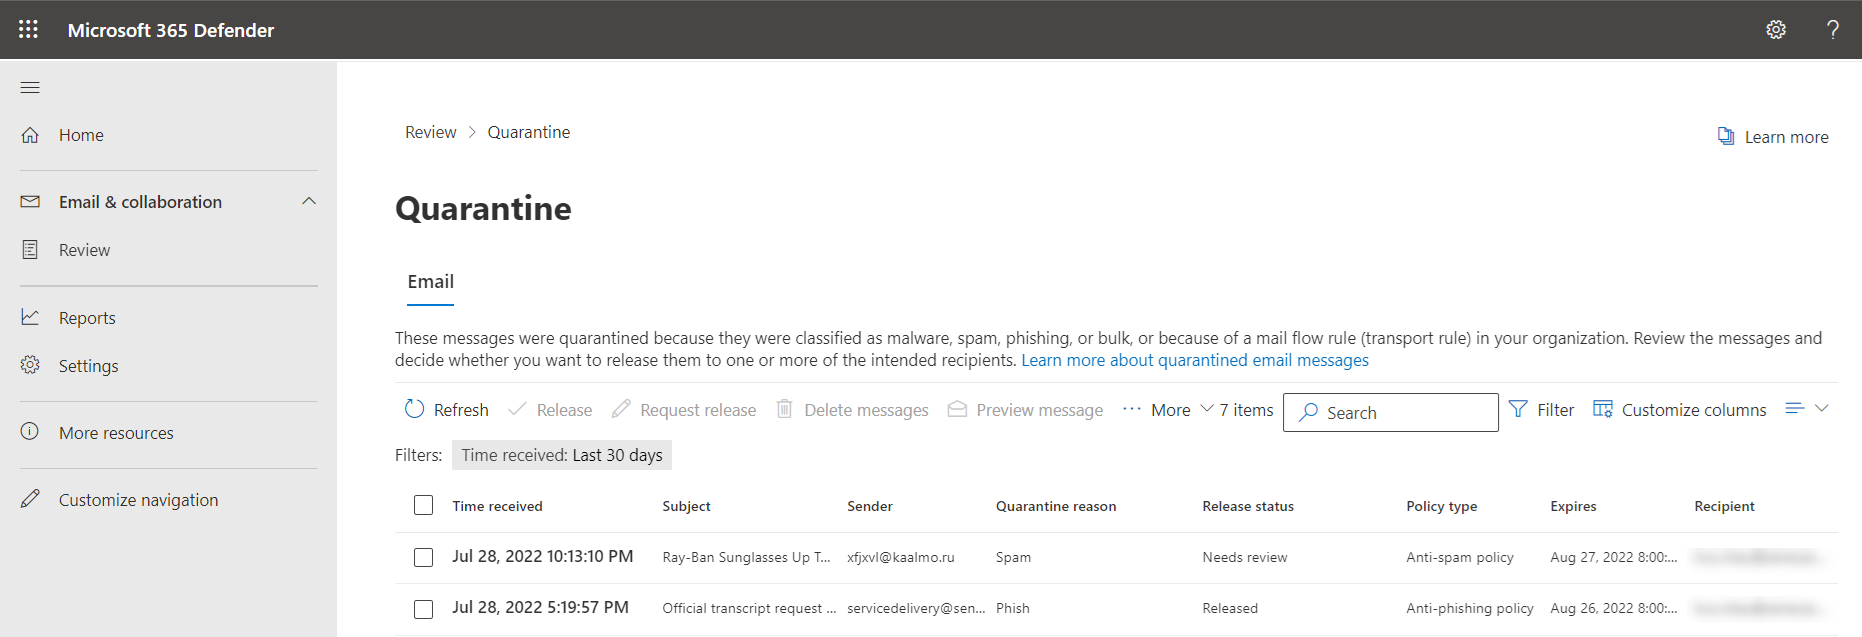
Task: Open Customize navigation
Action: [138, 500]
